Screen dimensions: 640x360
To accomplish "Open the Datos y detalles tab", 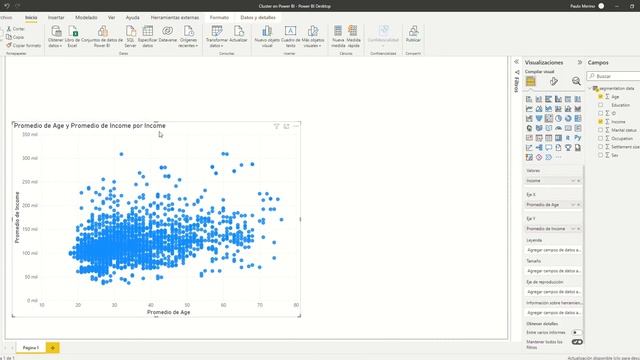I will pyautogui.click(x=258, y=18).
